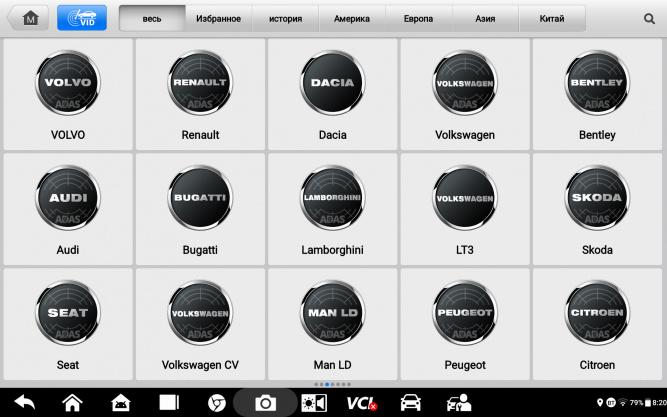Viewport: 667px width, 417px height.
Task: Open the VID vehicle scan button
Action: click(x=82, y=18)
